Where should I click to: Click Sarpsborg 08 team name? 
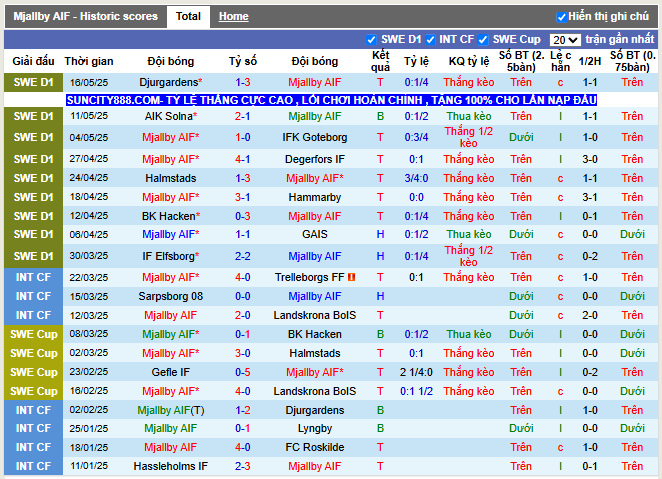tap(171, 296)
